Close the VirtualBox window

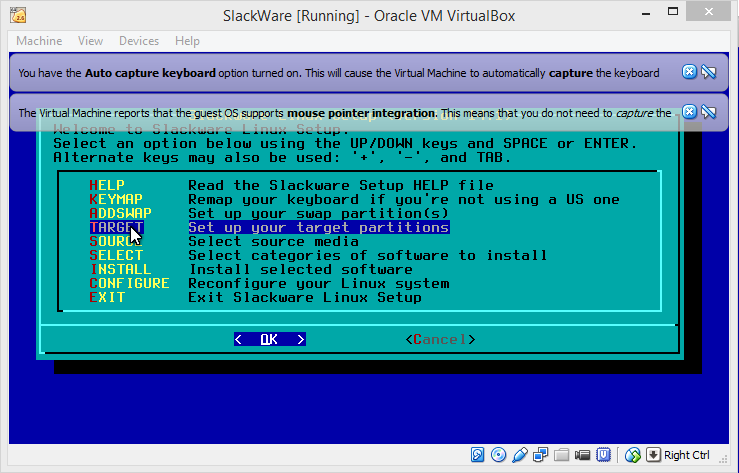(709, 12)
